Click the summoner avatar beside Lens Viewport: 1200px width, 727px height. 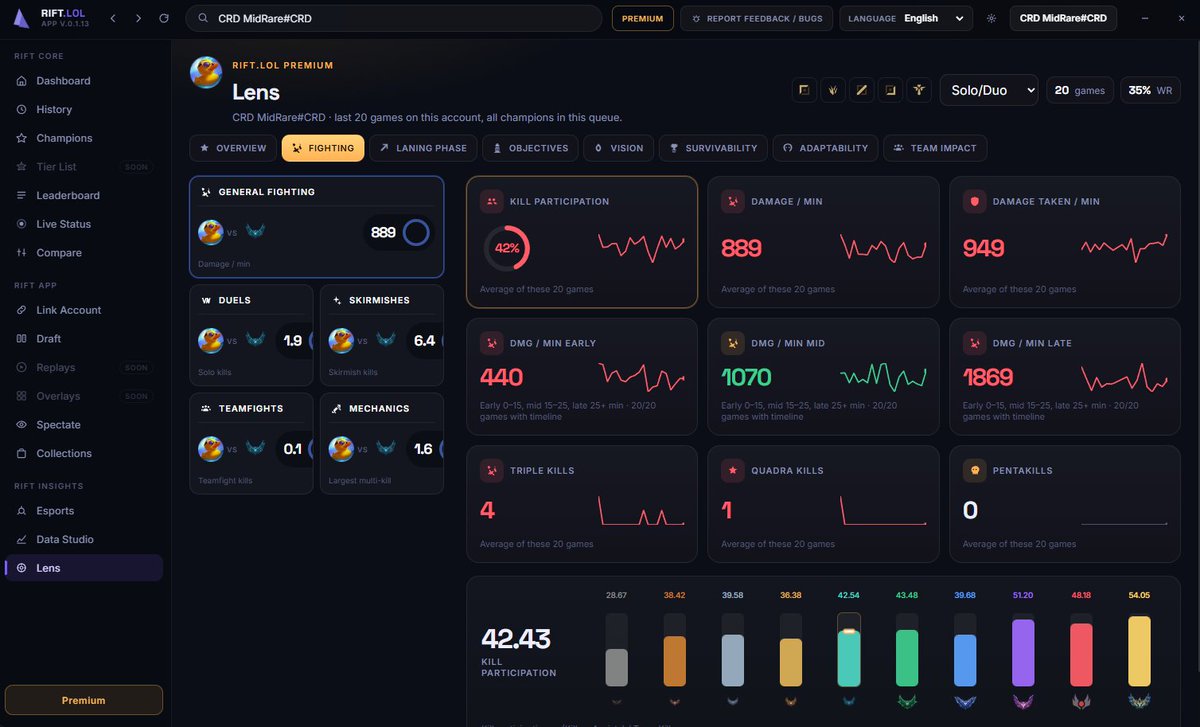206,72
